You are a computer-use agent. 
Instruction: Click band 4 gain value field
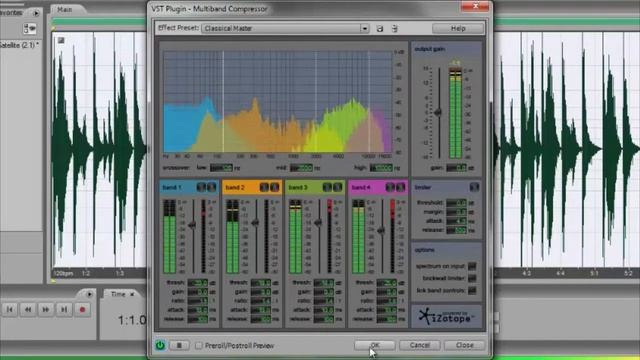tap(387, 292)
